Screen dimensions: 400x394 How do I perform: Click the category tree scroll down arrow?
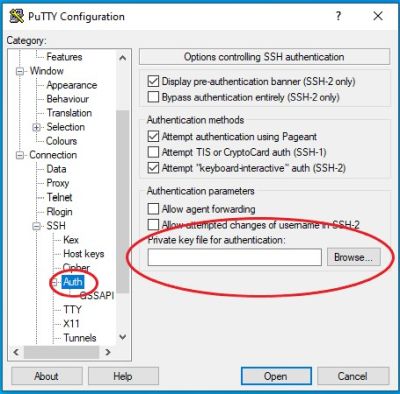pos(123,337)
